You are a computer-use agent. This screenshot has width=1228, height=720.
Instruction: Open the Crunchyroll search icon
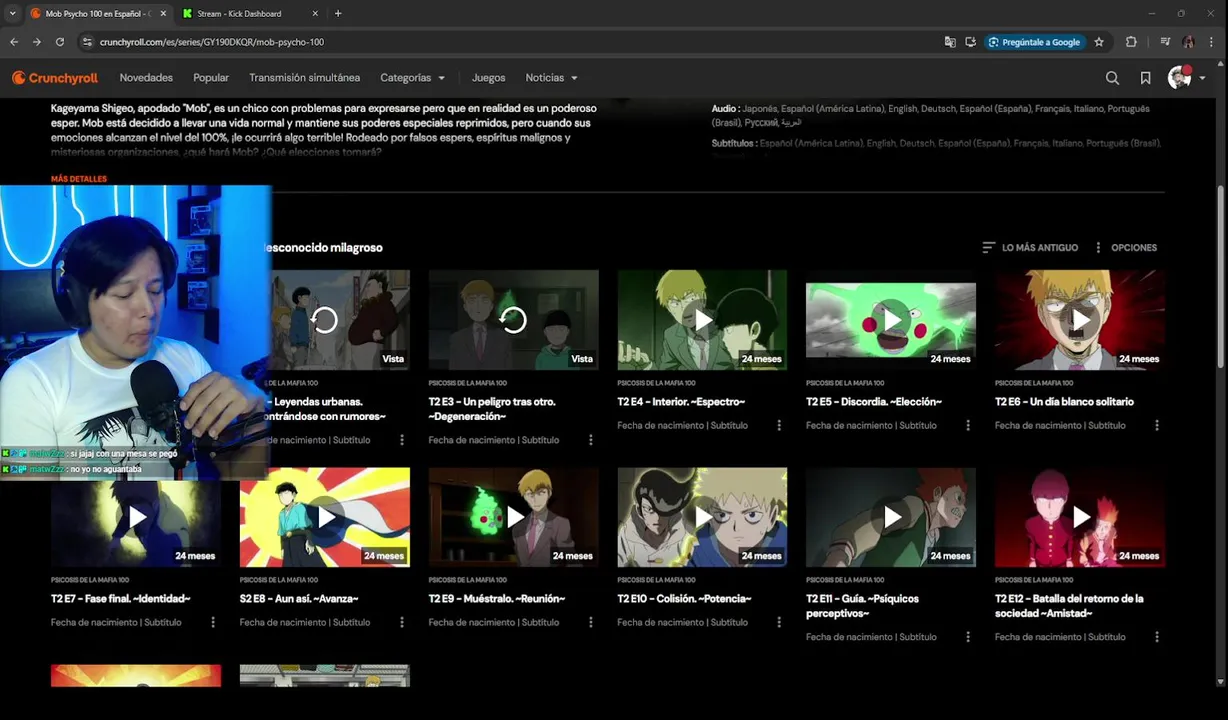pos(1112,78)
